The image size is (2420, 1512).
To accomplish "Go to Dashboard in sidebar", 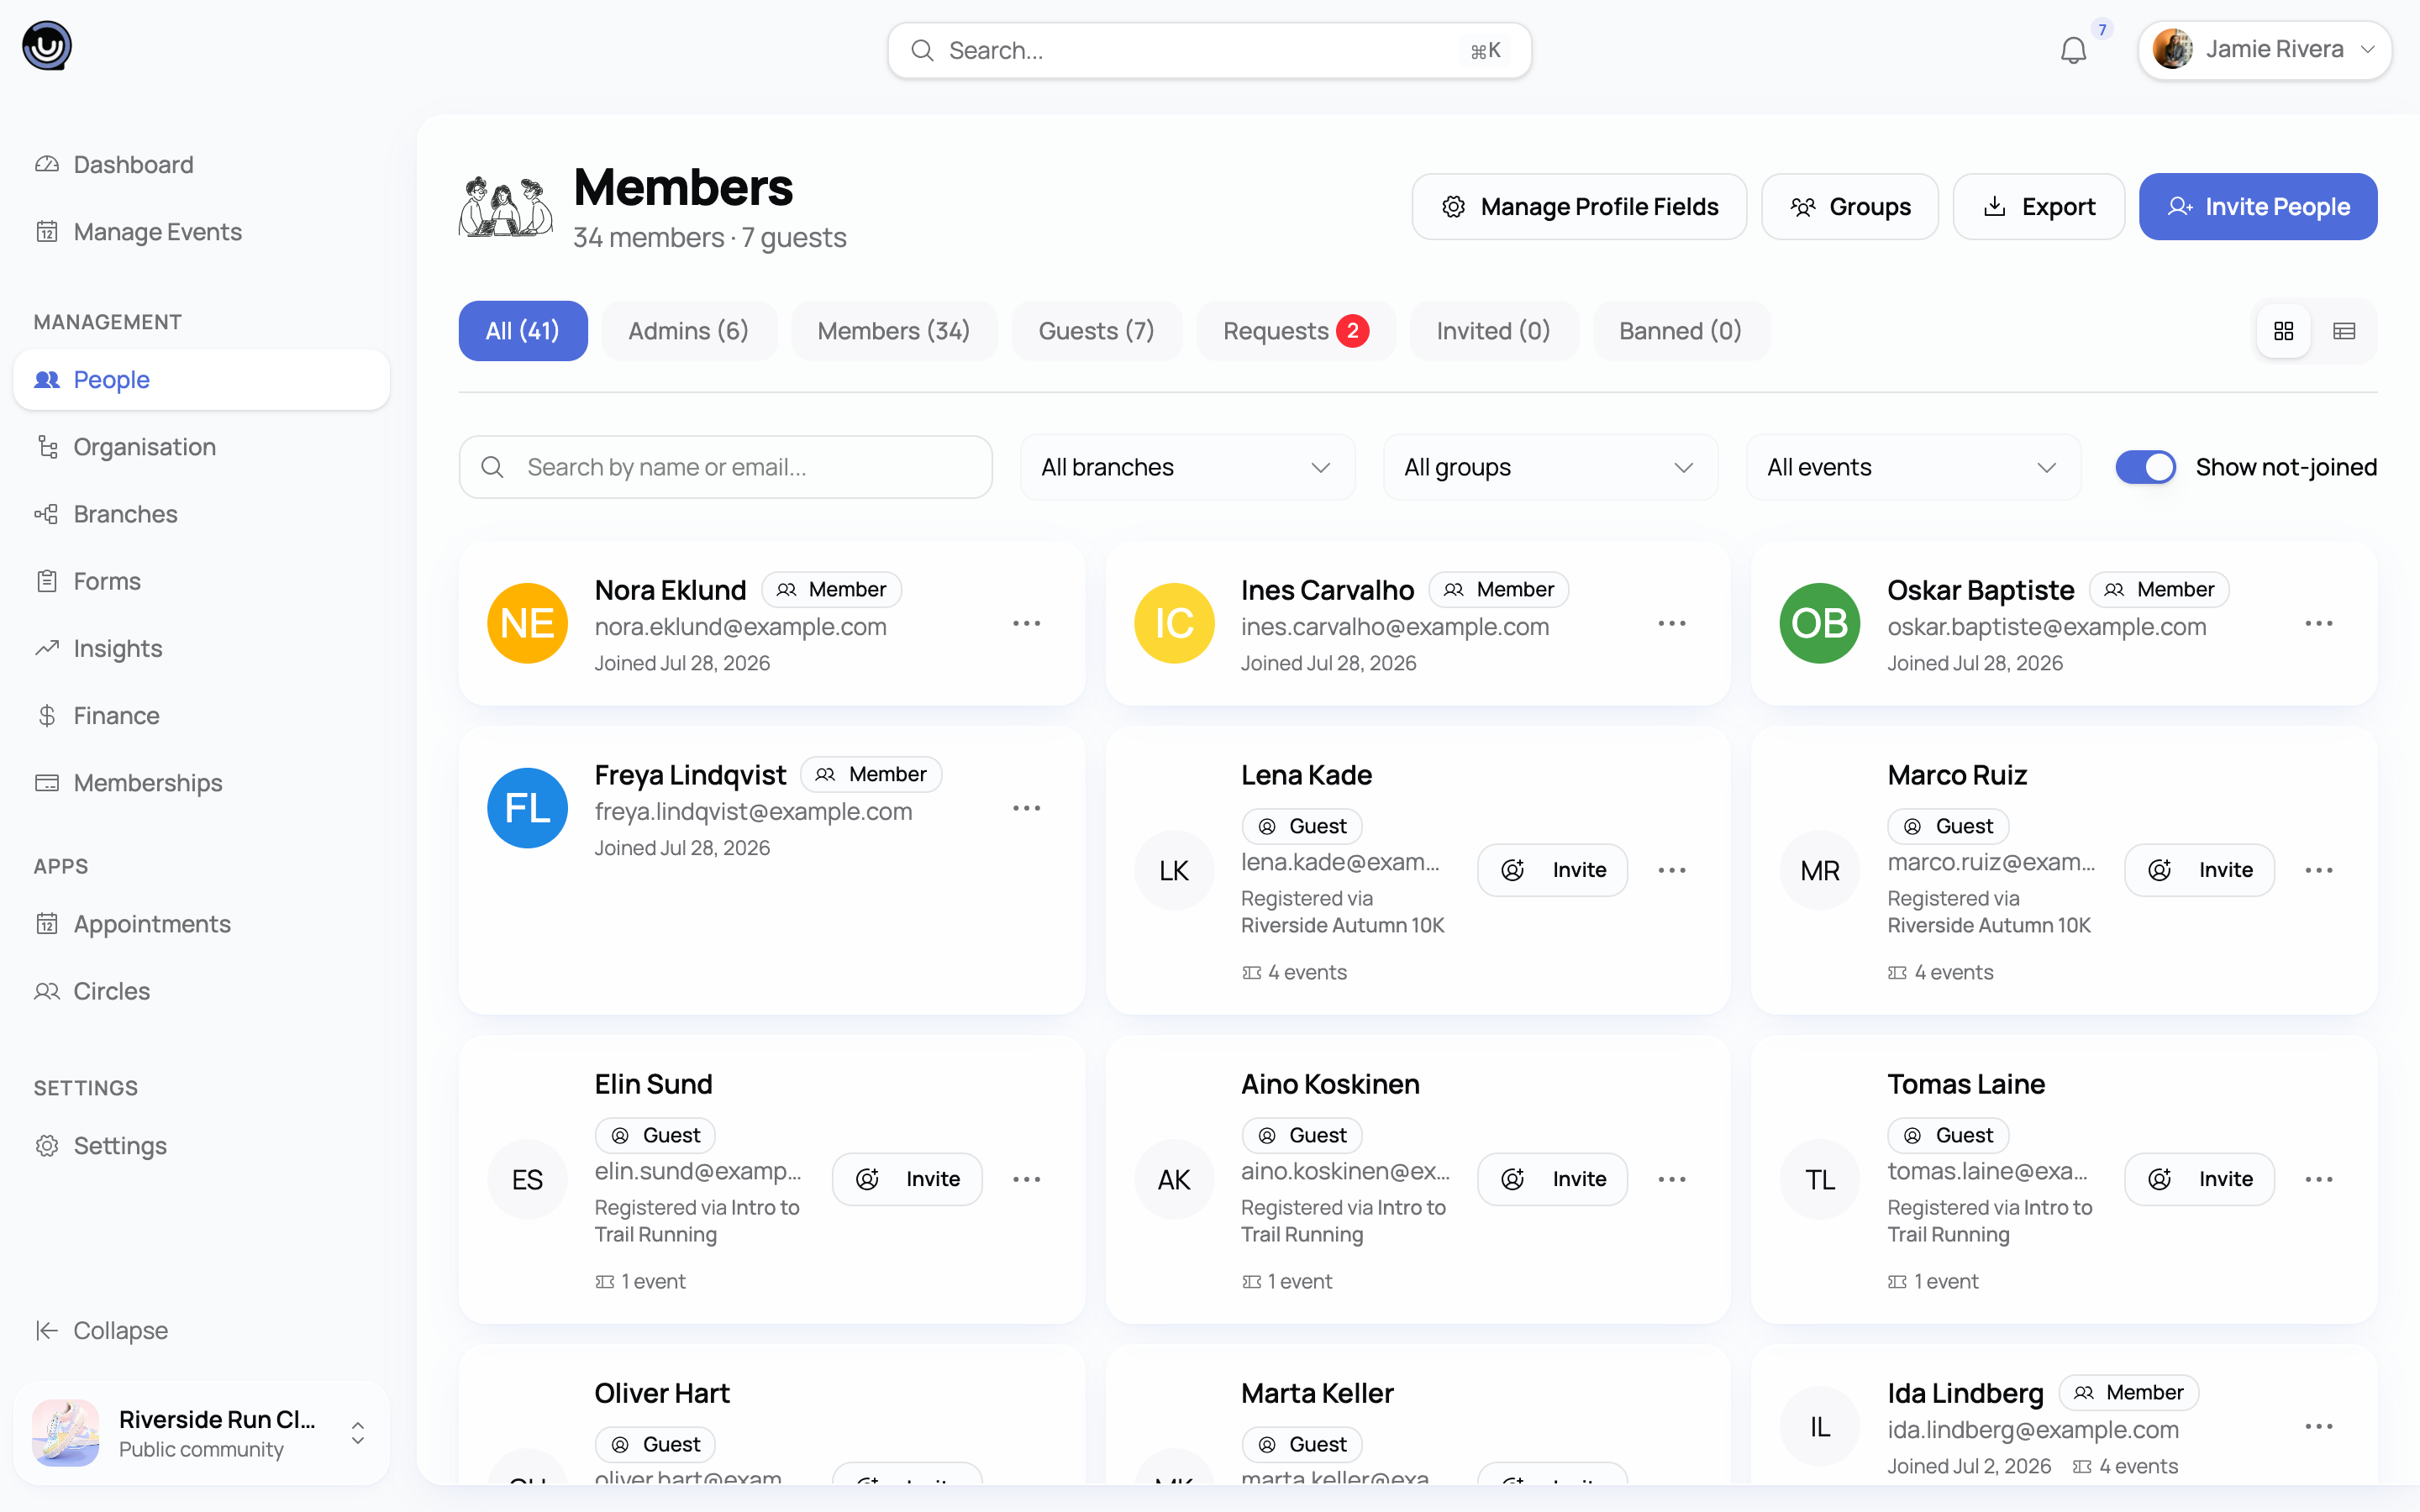I will click(201, 165).
